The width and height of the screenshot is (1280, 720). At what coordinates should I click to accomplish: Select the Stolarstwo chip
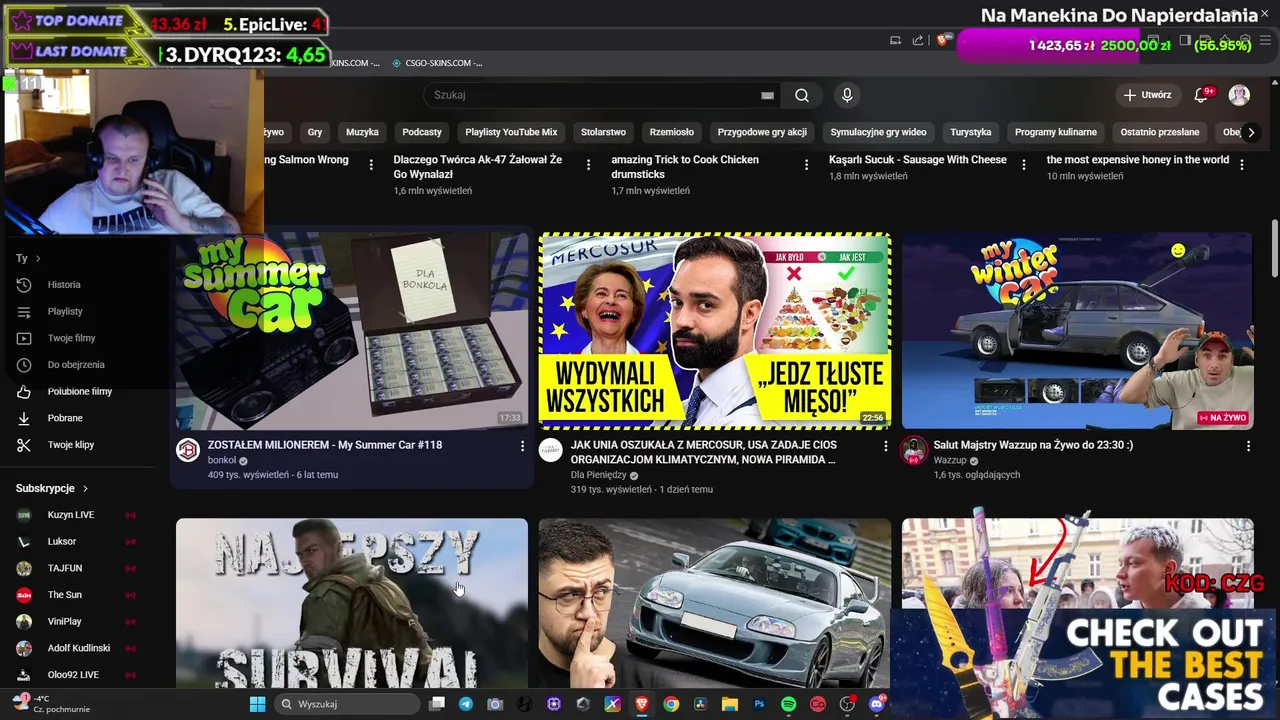(603, 132)
